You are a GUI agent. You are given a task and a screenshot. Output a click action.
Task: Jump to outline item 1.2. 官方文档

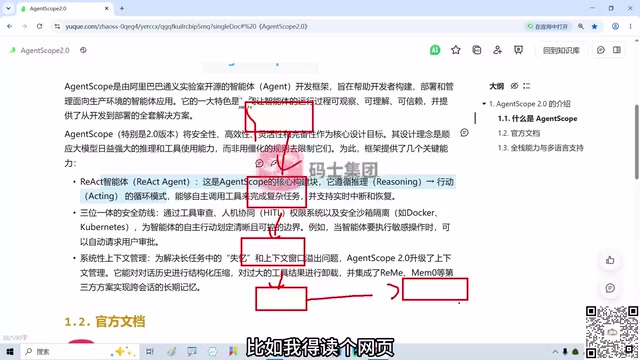[519, 133]
